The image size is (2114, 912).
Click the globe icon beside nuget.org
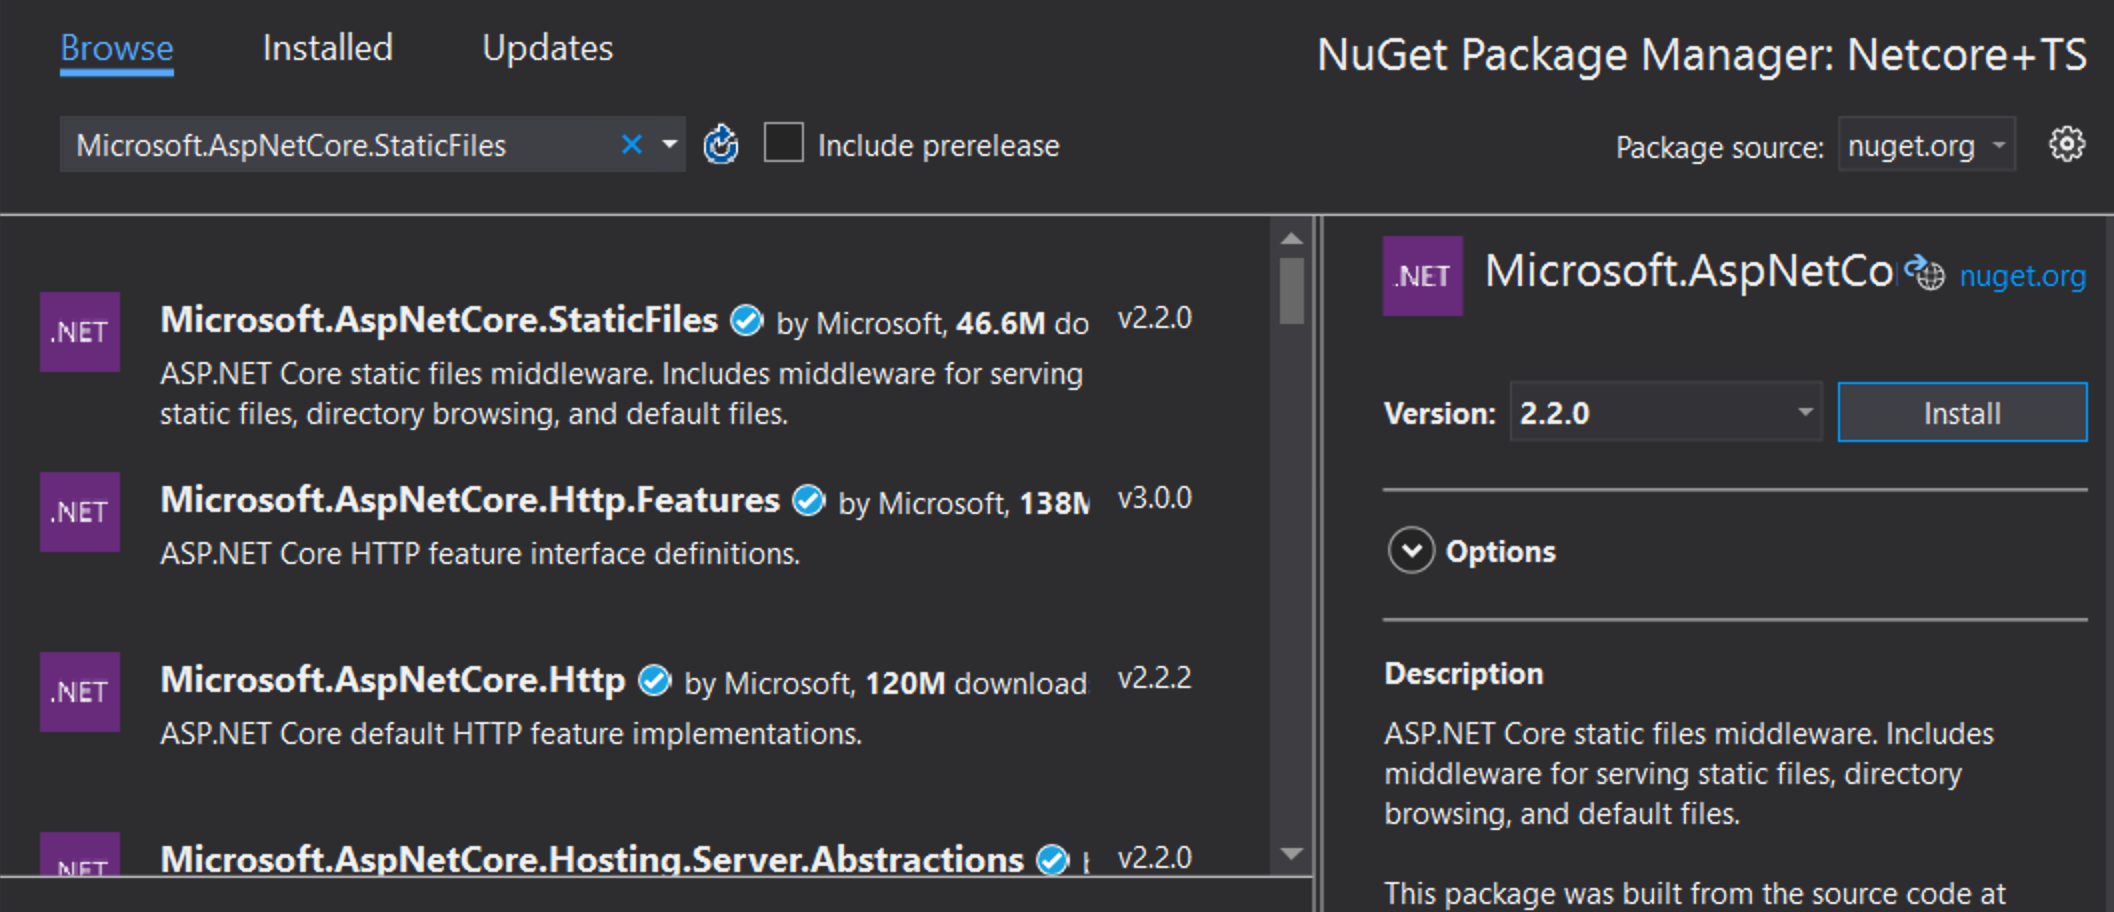coord(1927,275)
